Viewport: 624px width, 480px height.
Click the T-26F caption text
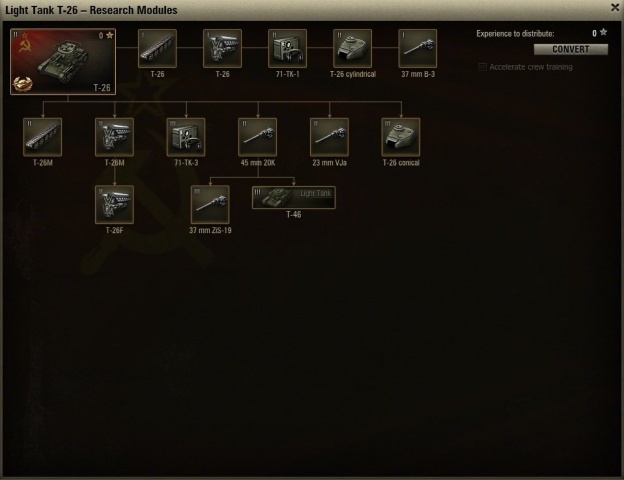114,230
